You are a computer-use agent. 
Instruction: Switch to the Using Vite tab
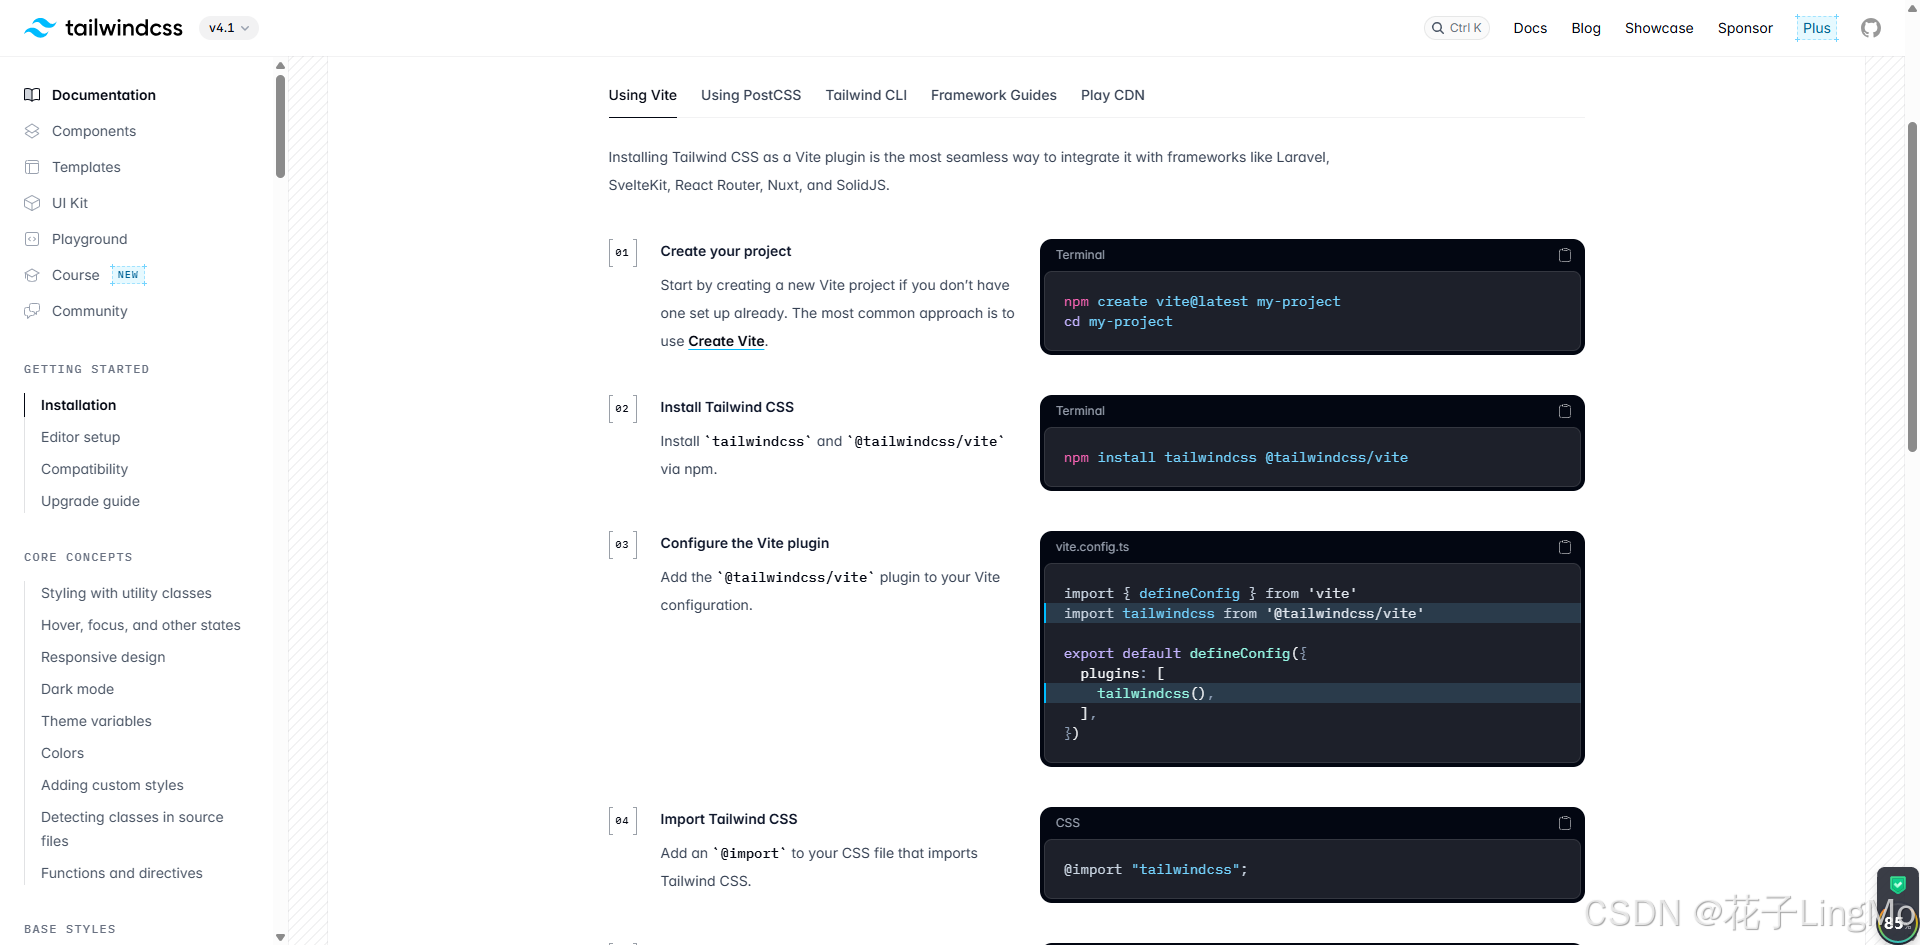pyautogui.click(x=642, y=95)
